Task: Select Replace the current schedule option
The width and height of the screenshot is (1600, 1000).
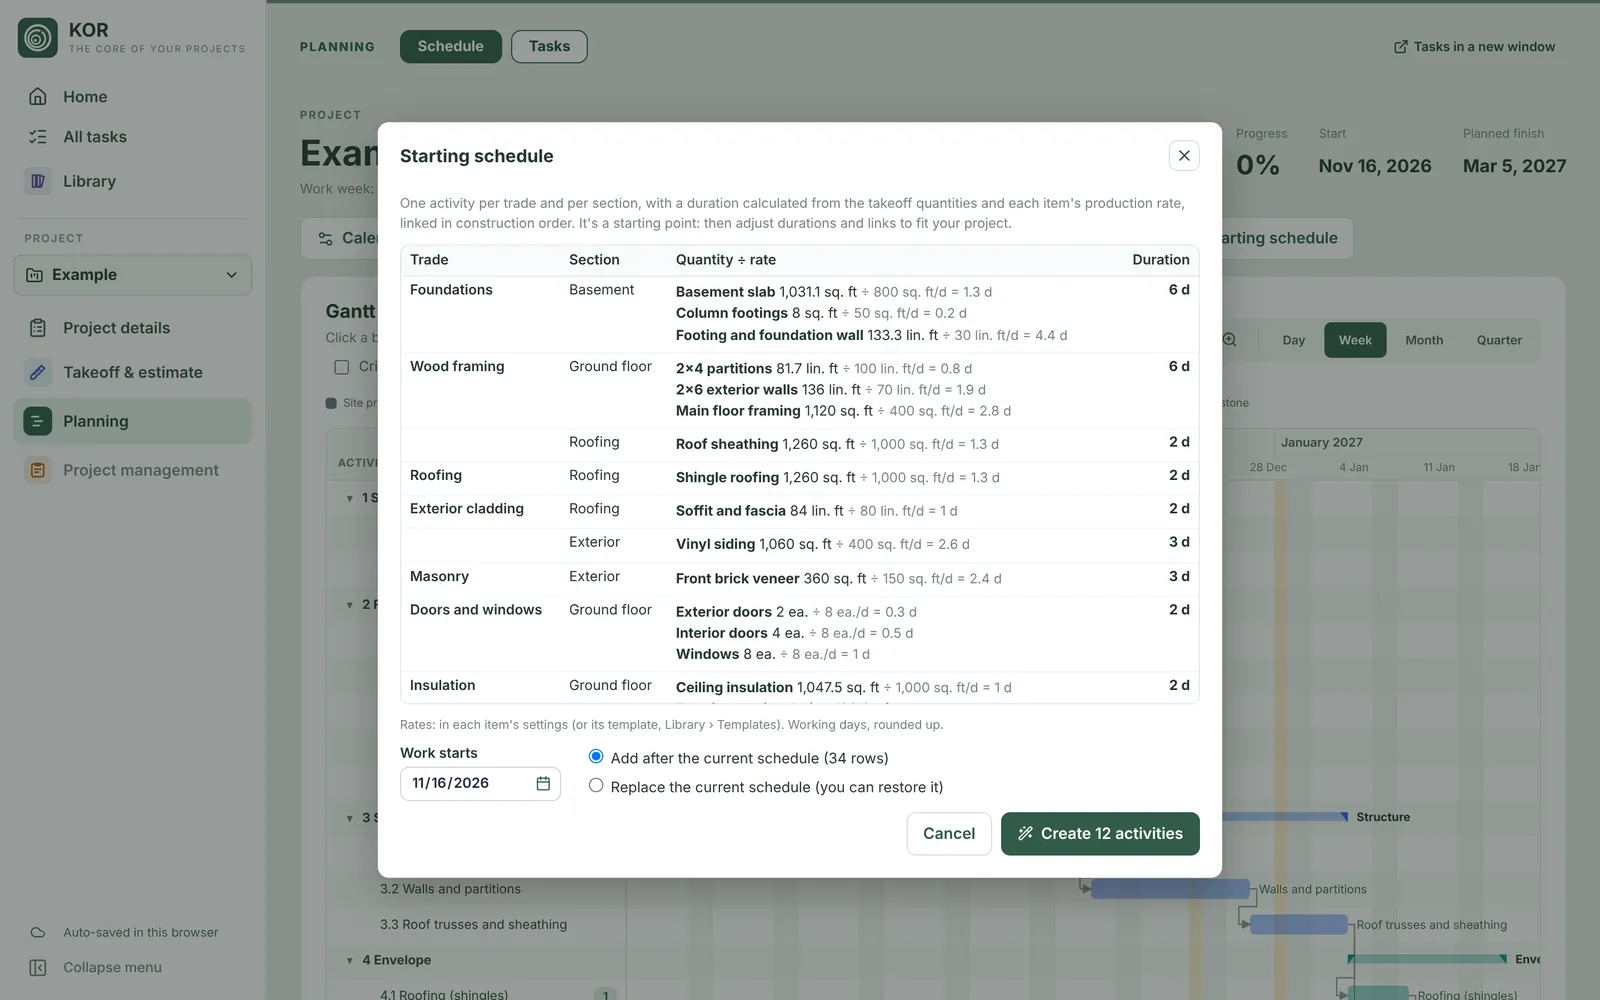Action: (x=596, y=786)
